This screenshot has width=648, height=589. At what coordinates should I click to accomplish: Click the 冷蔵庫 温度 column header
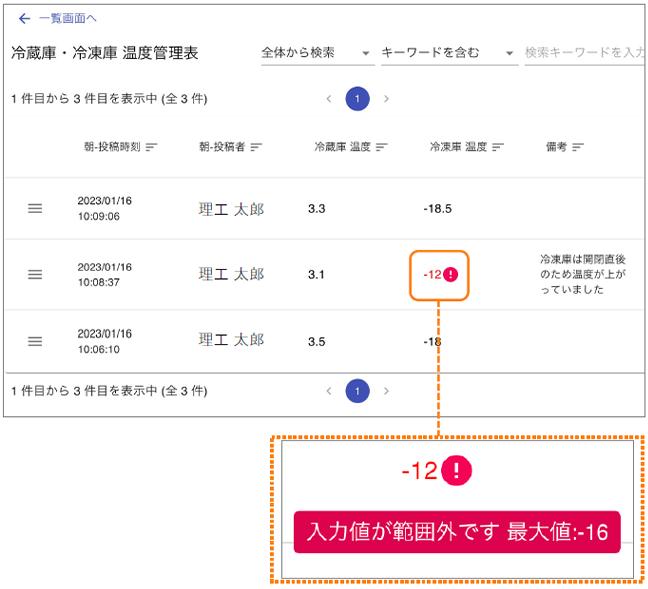point(343,147)
